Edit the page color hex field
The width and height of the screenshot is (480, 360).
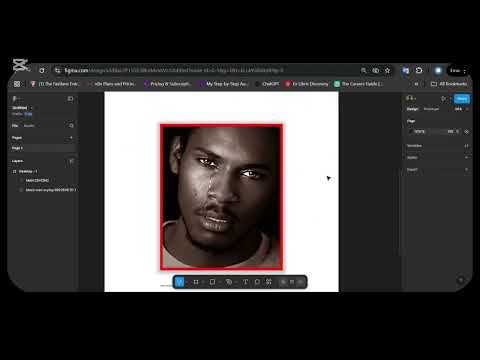click(x=420, y=132)
